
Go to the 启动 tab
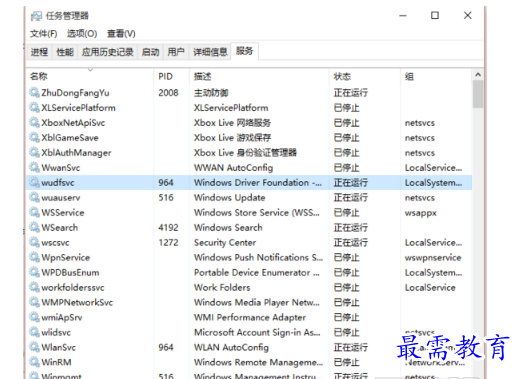[x=150, y=52]
